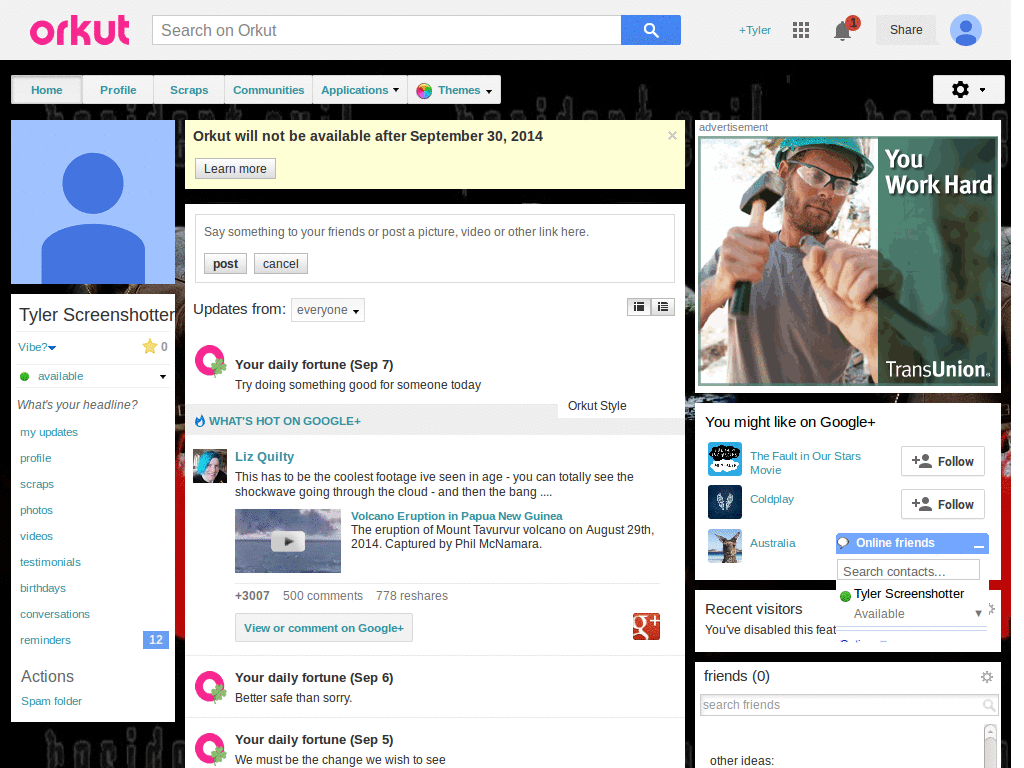Open account avatar in top bar

965,30
